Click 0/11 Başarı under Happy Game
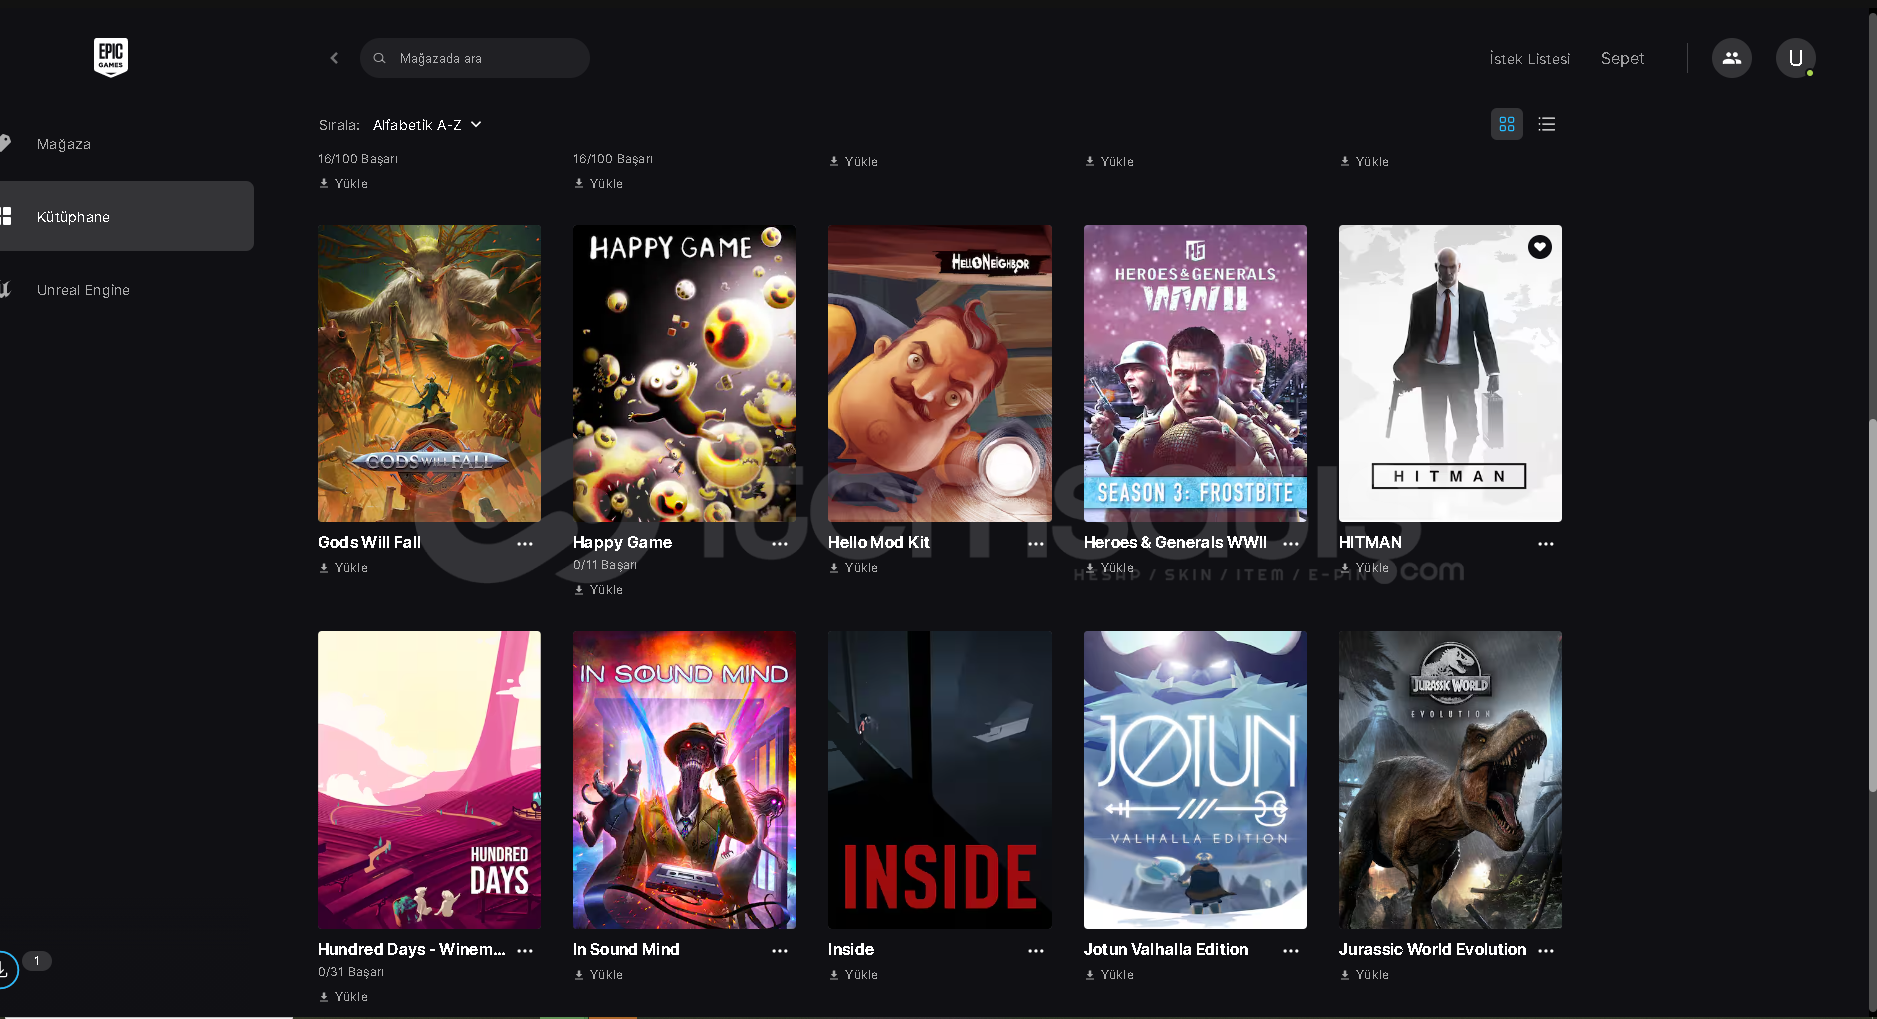1877x1019 pixels. pos(605,565)
